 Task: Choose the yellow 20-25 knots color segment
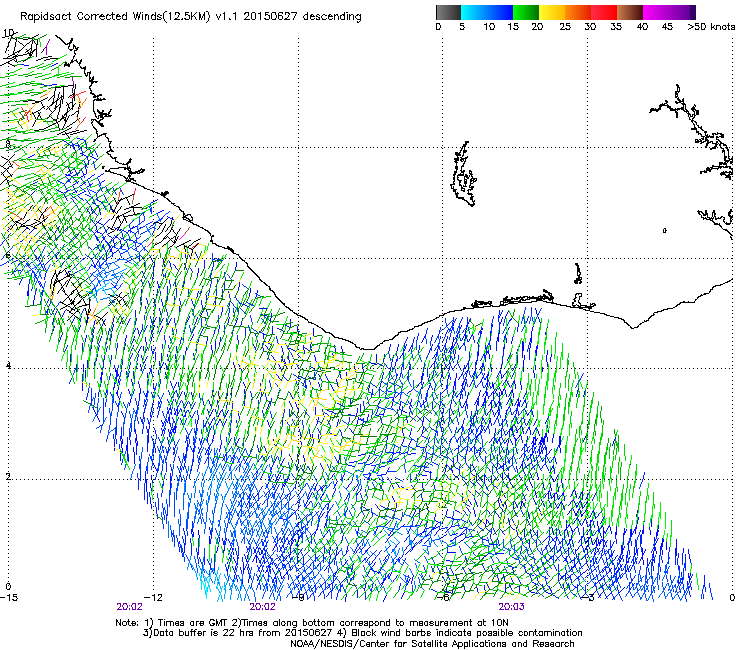click(552, 12)
